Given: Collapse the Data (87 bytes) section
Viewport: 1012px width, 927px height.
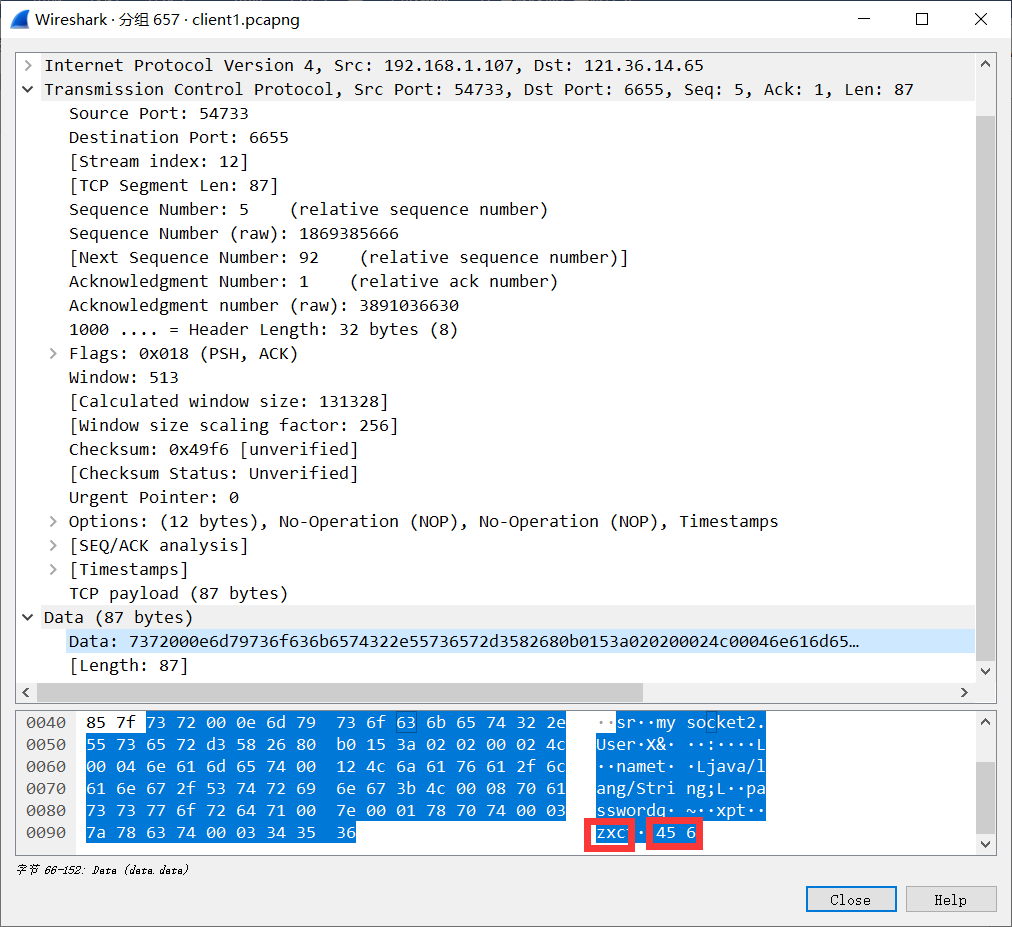Looking at the screenshot, I should coord(28,618).
